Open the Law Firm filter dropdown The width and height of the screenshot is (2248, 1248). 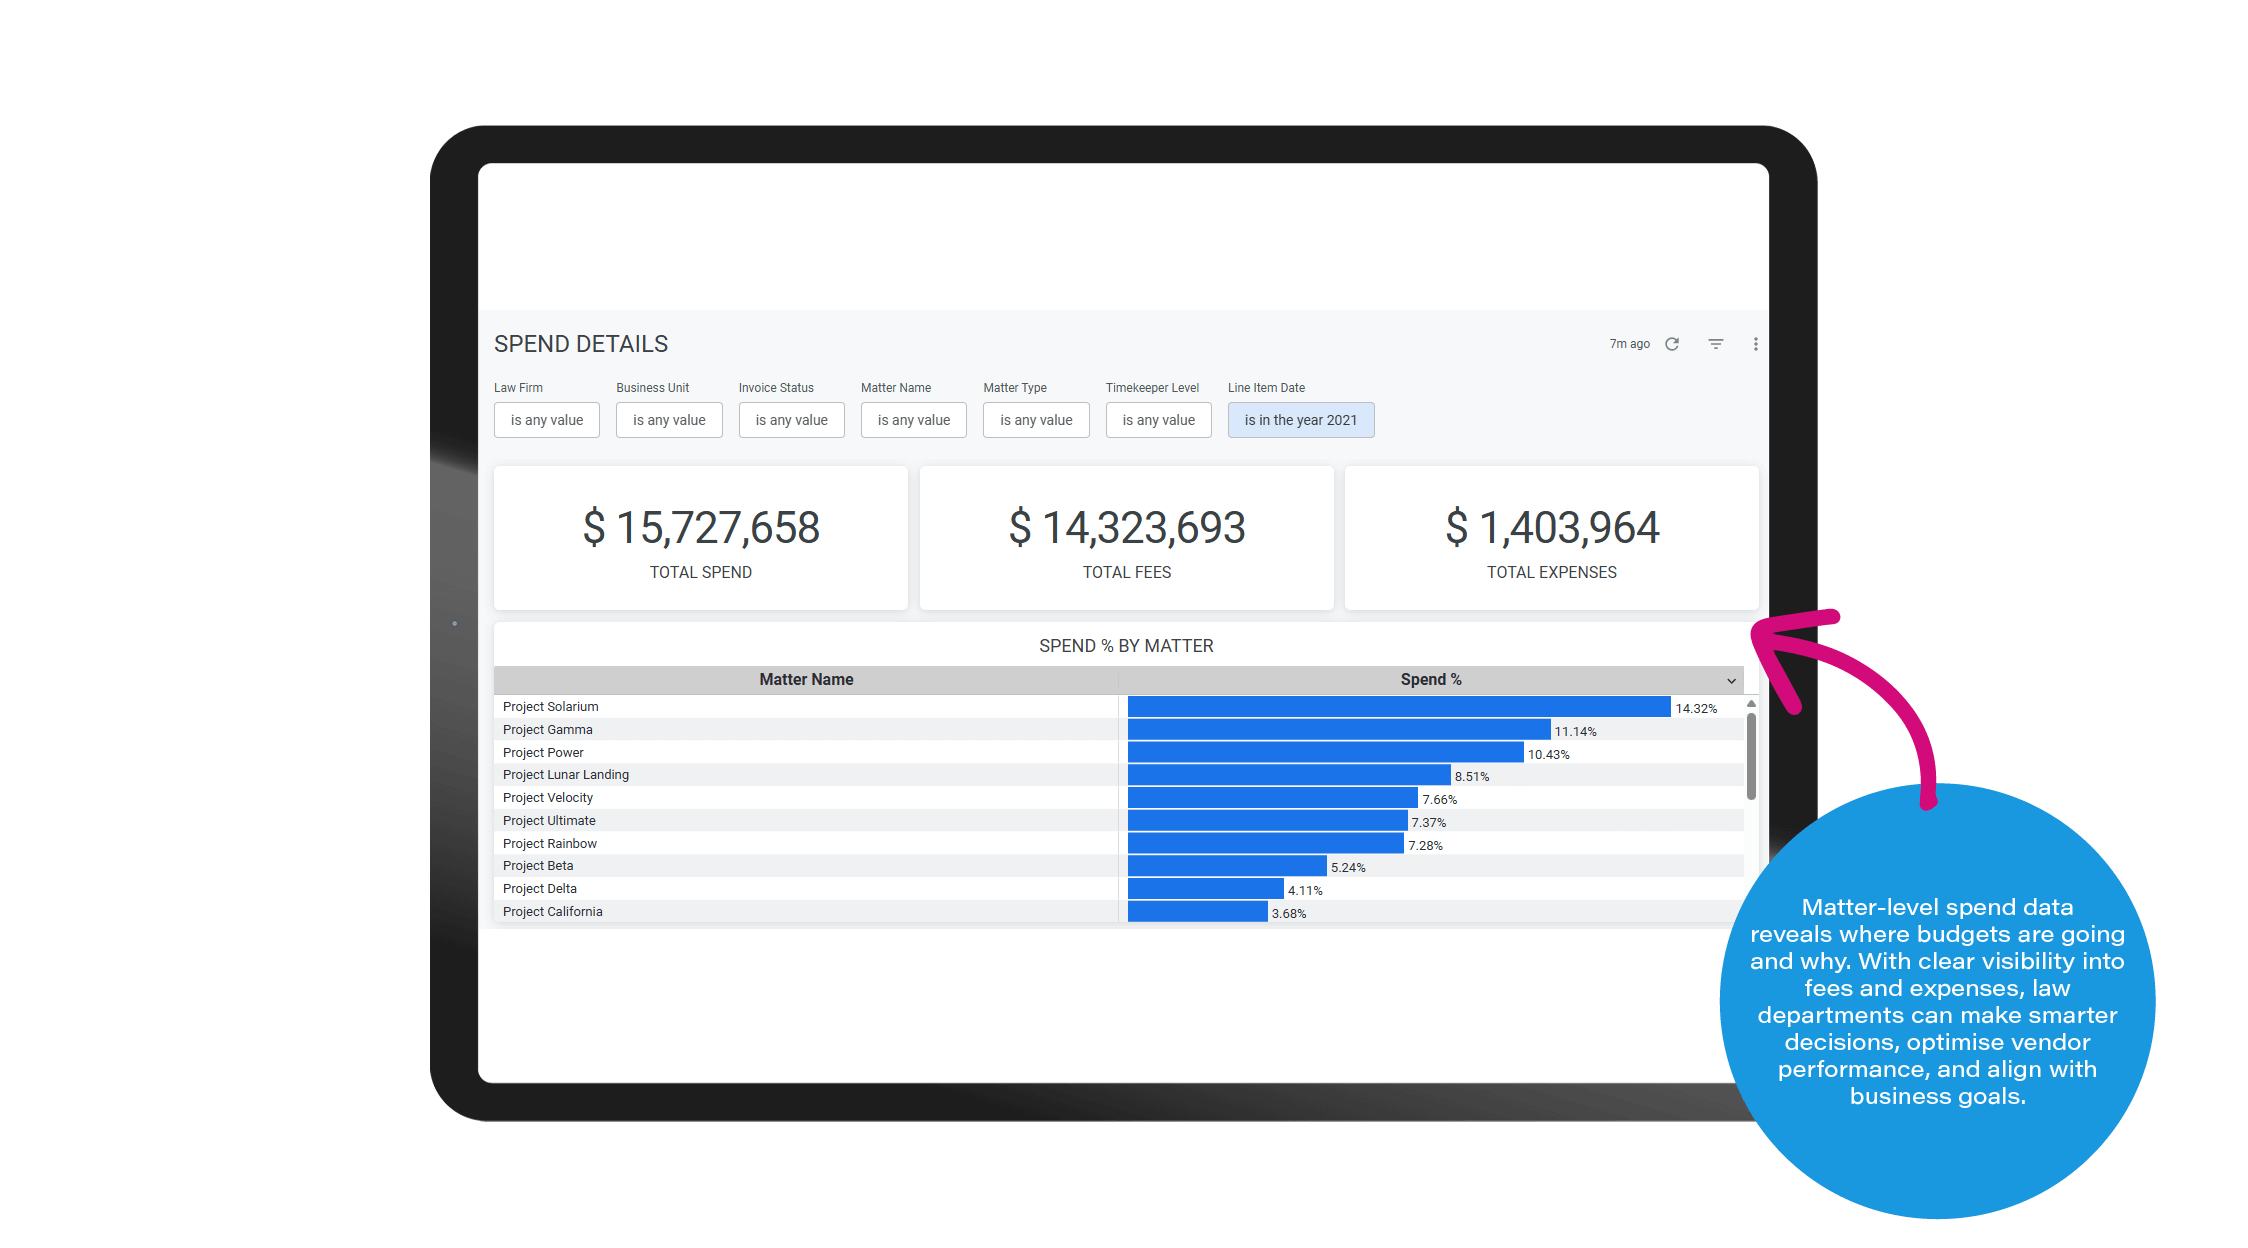(546, 420)
